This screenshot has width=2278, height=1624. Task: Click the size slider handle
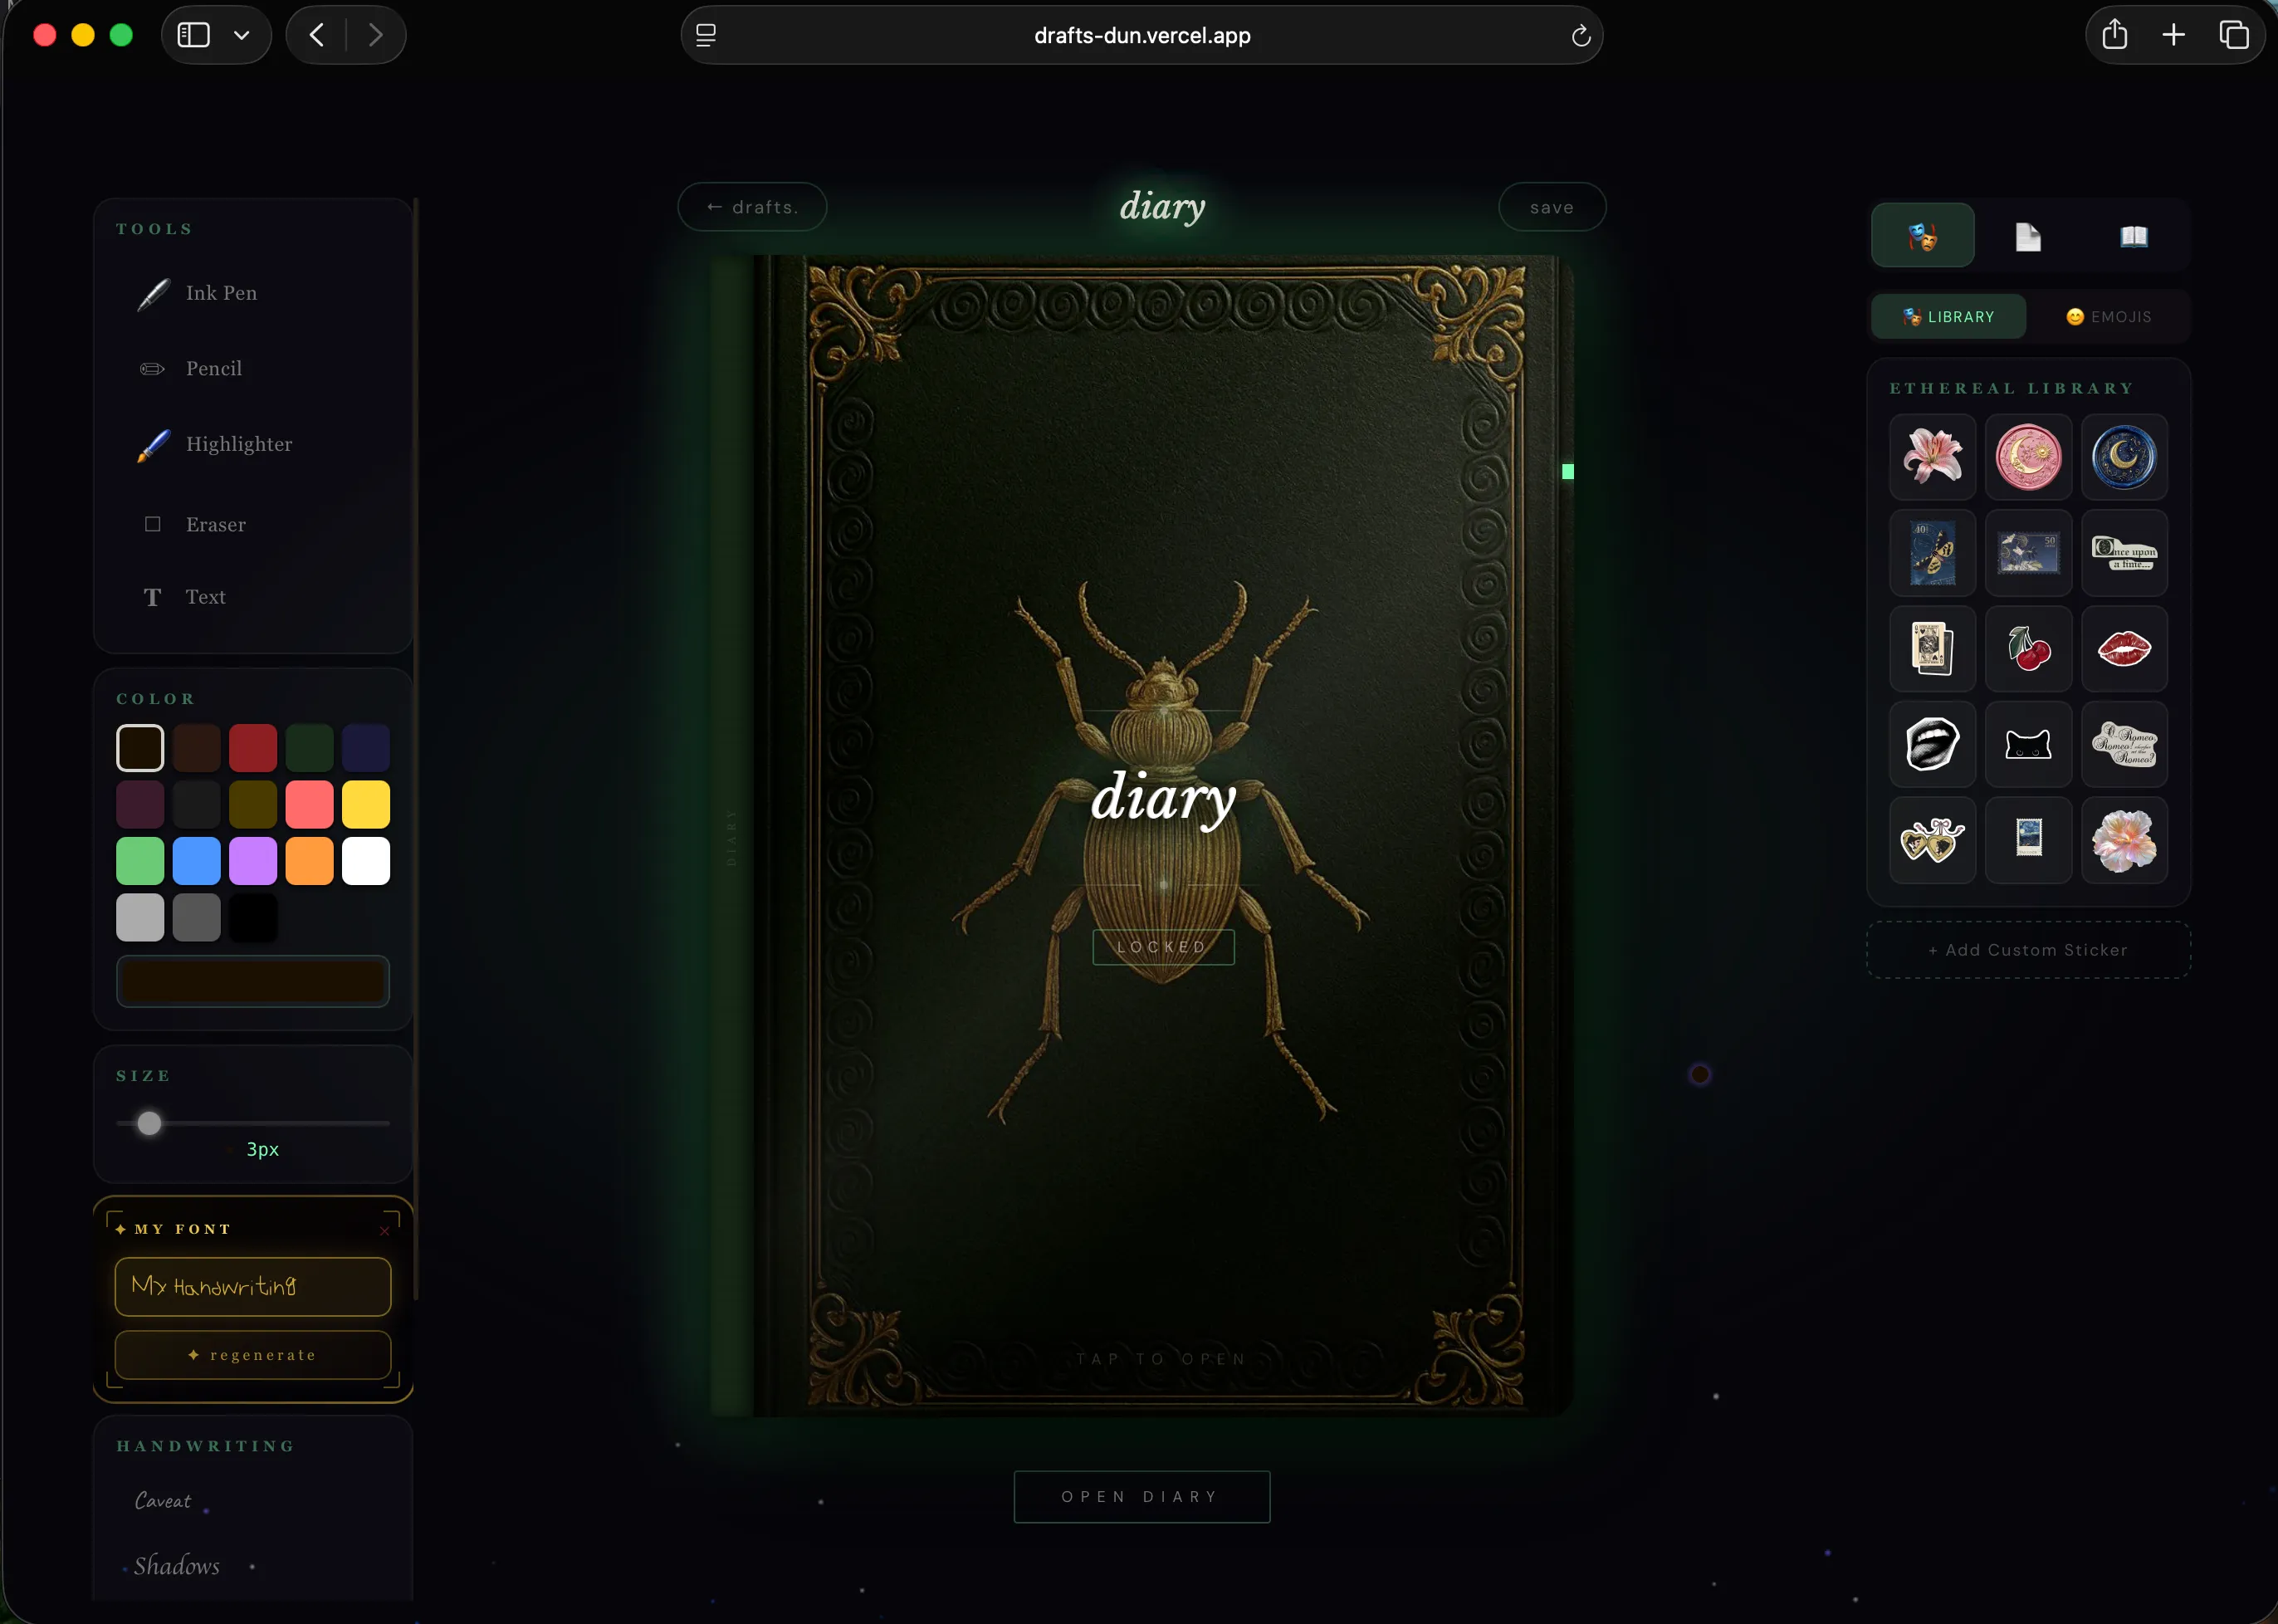click(x=149, y=1123)
